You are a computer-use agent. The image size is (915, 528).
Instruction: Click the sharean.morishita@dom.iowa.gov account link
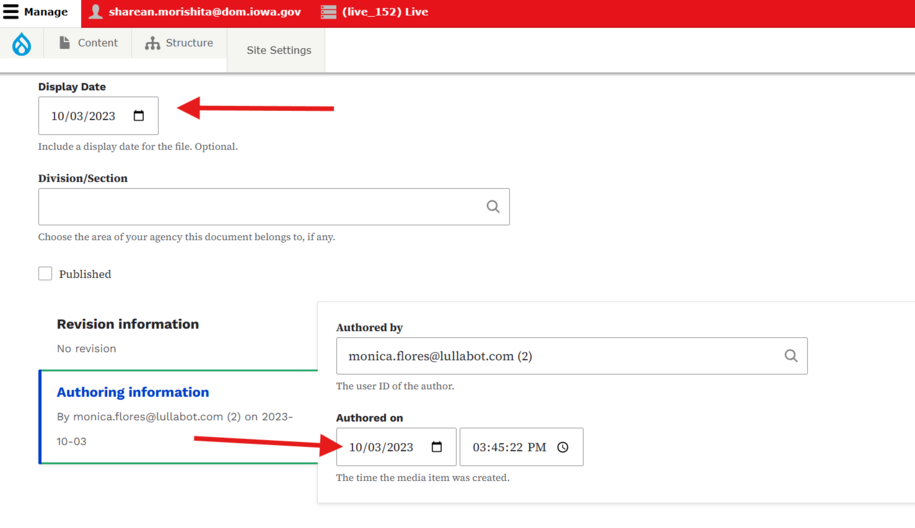[x=204, y=12]
